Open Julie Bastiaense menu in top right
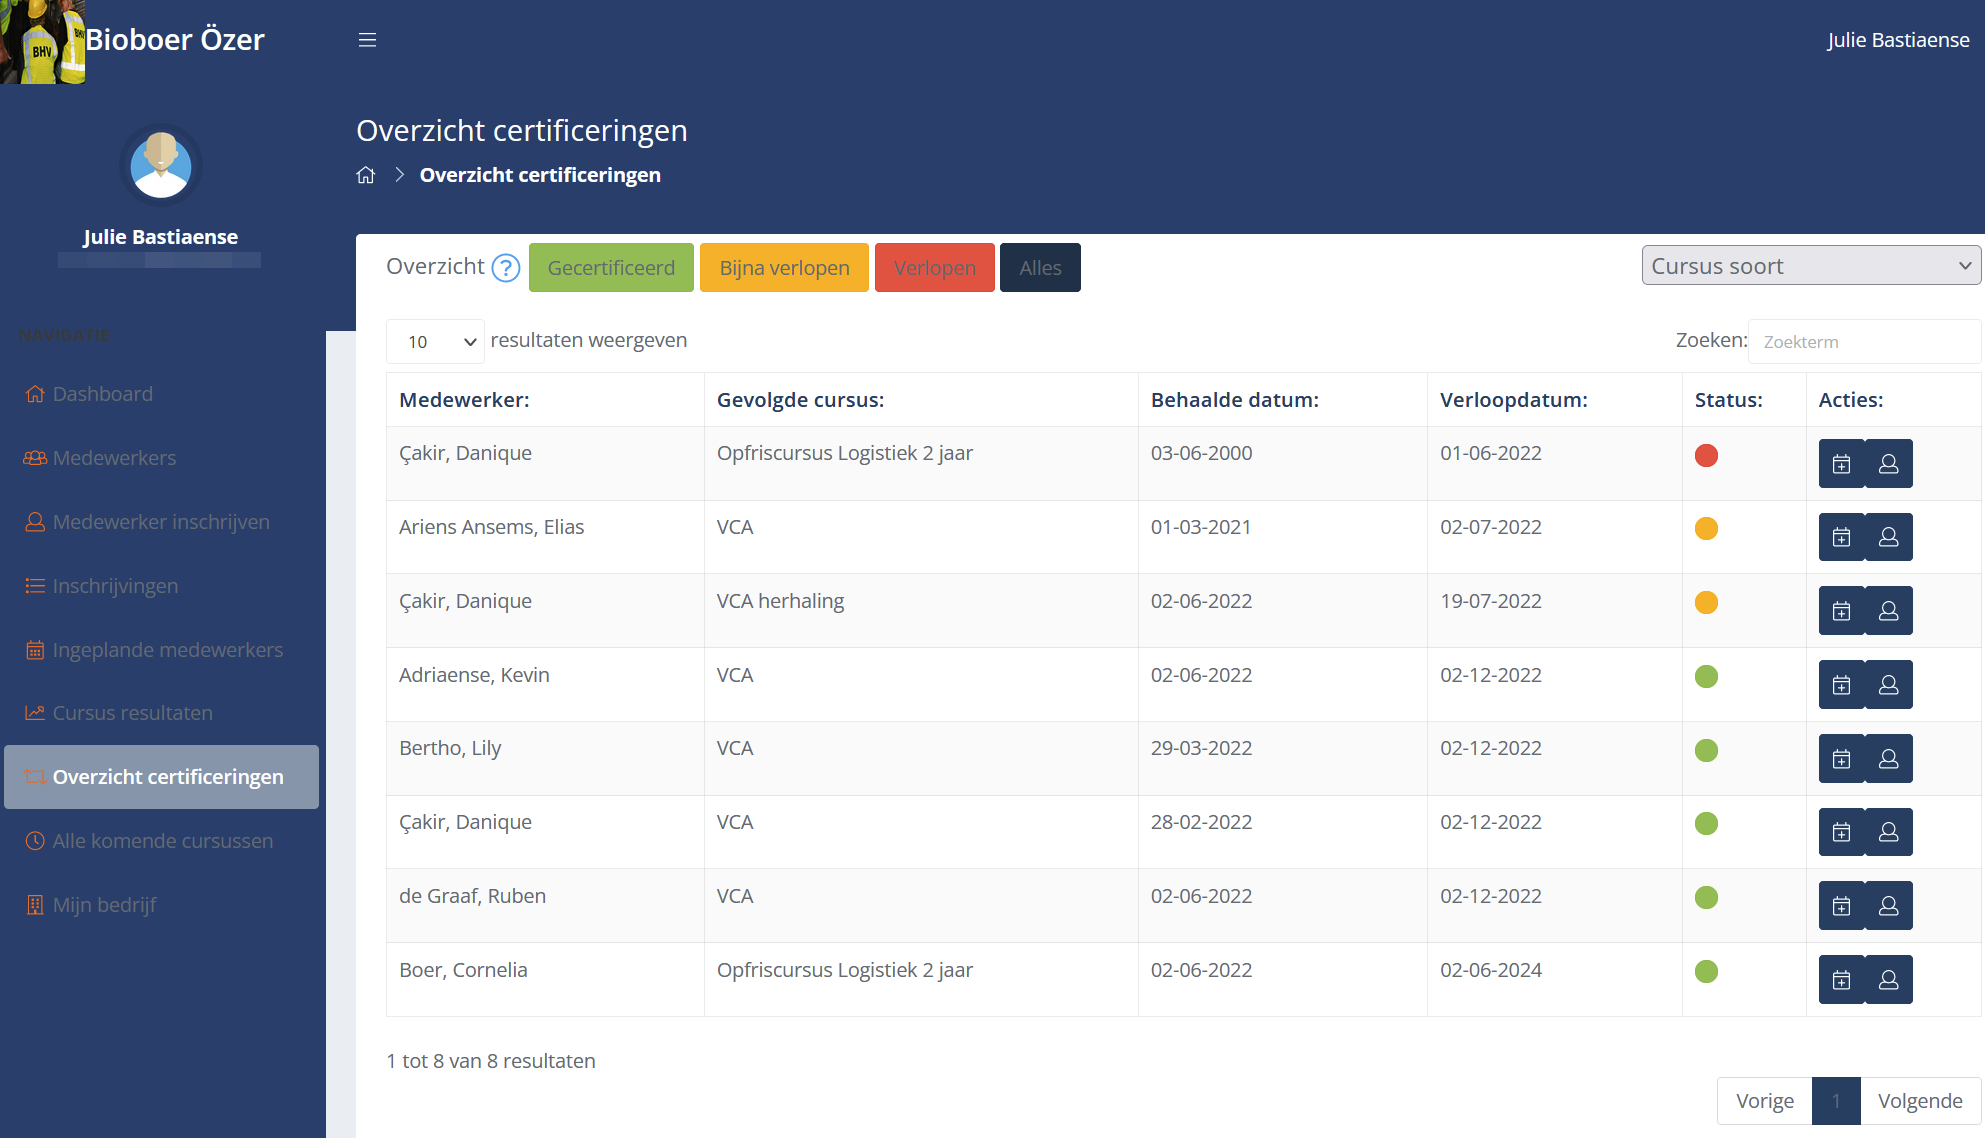1985x1138 pixels. tap(1897, 40)
